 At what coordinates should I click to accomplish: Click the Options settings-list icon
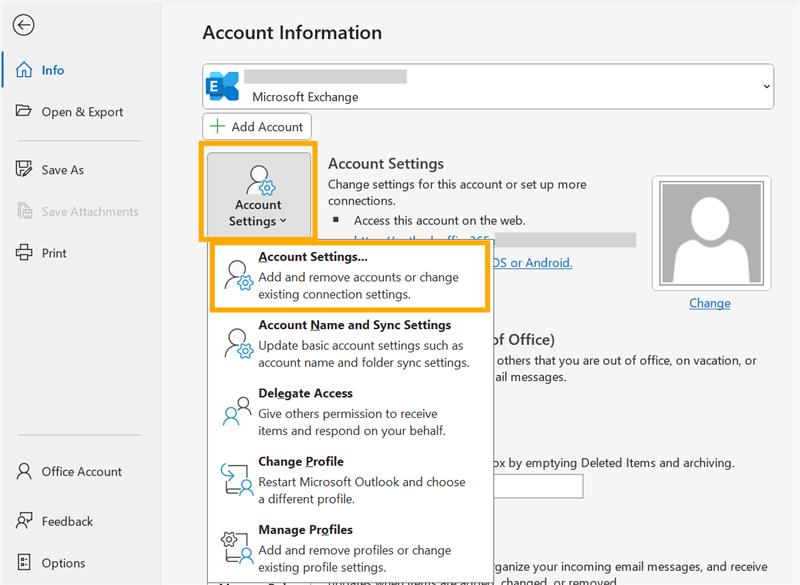(24, 562)
